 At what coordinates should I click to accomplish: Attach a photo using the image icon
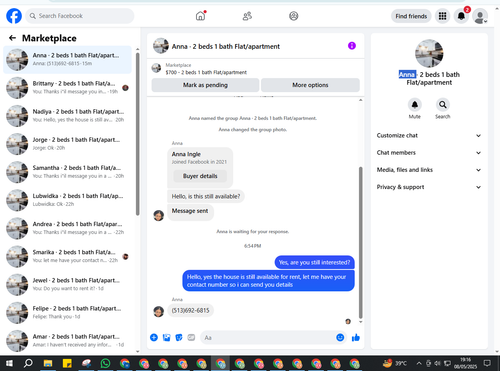(166, 338)
